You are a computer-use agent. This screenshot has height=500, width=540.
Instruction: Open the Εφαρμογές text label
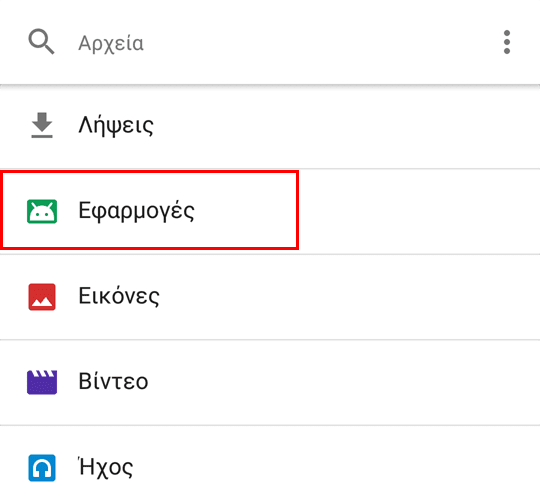(x=136, y=211)
